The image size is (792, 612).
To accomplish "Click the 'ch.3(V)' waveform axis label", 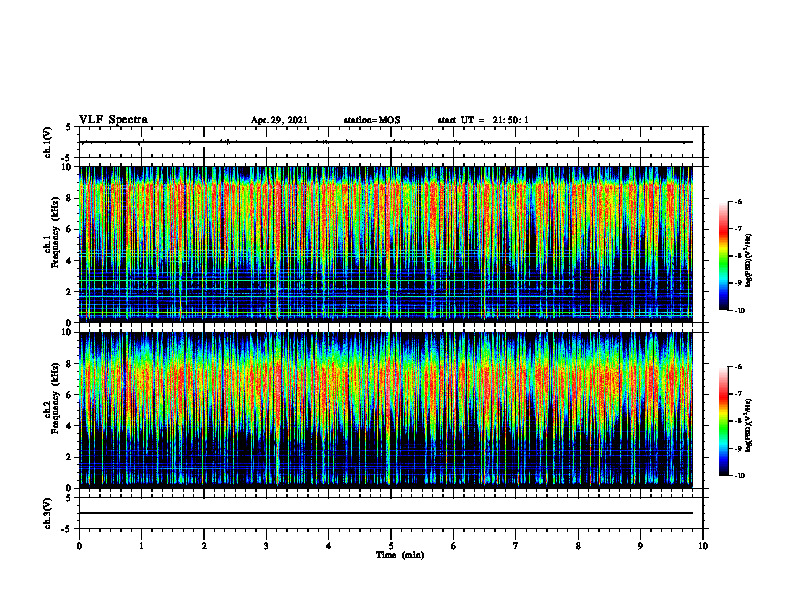I will 48,513.
